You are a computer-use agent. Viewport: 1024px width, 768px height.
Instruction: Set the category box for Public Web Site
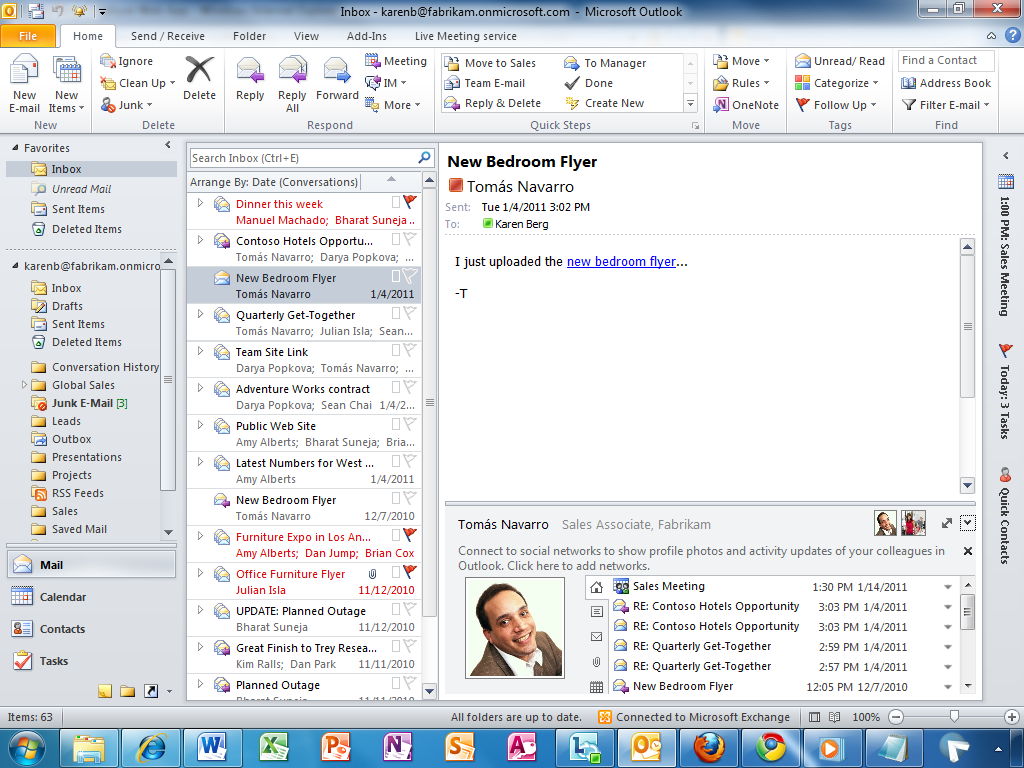(396, 424)
